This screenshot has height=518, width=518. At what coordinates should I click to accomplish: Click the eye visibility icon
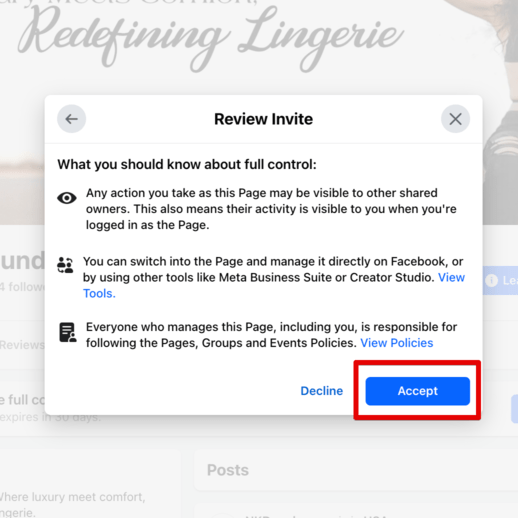tap(67, 198)
